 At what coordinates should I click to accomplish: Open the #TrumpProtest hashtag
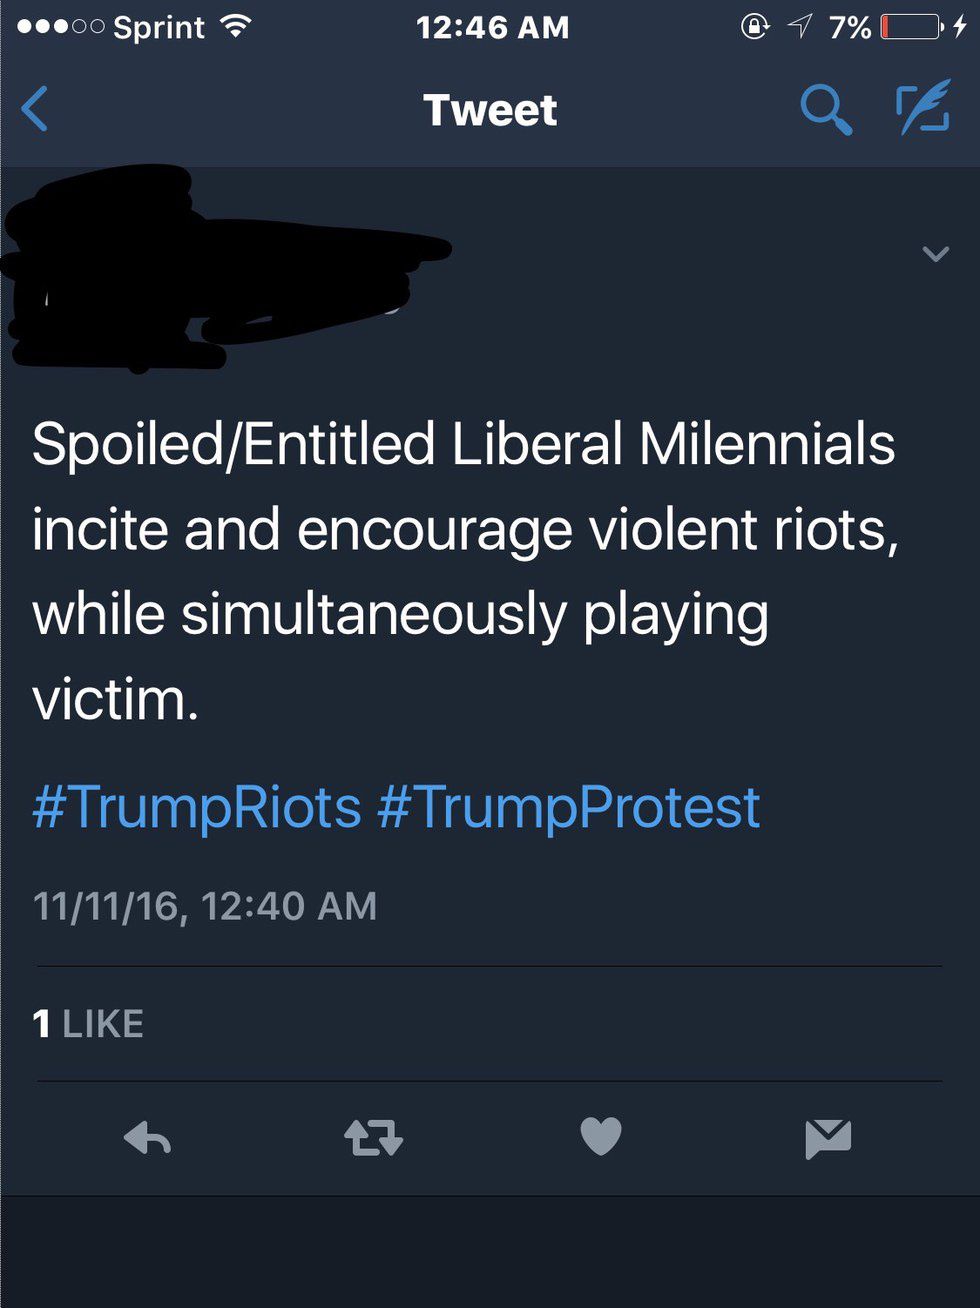[x=568, y=807]
